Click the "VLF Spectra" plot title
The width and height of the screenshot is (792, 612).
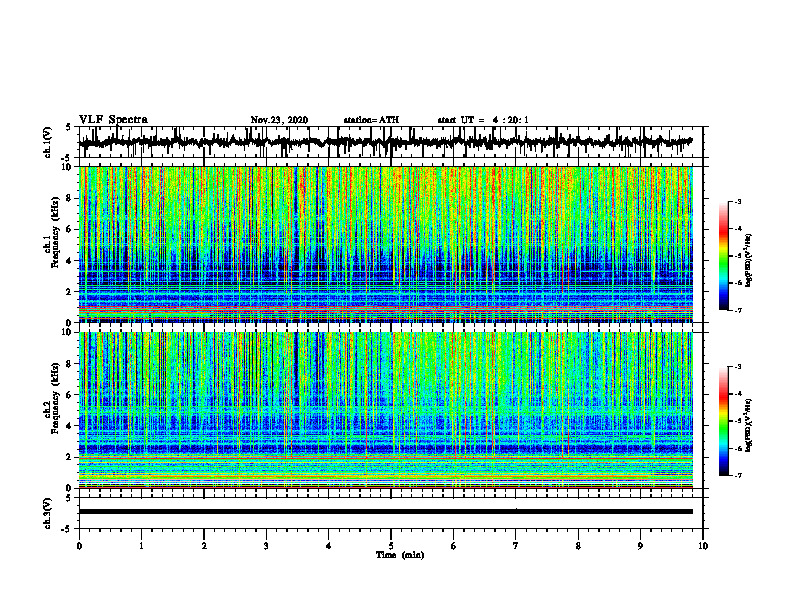[x=113, y=120]
